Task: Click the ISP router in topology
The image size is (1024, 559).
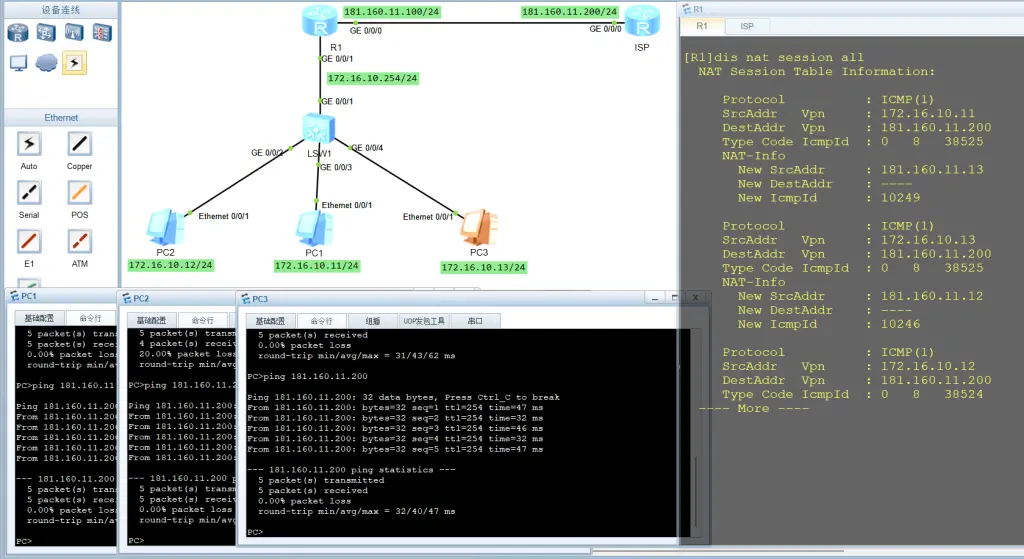Action: click(x=639, y=21)
